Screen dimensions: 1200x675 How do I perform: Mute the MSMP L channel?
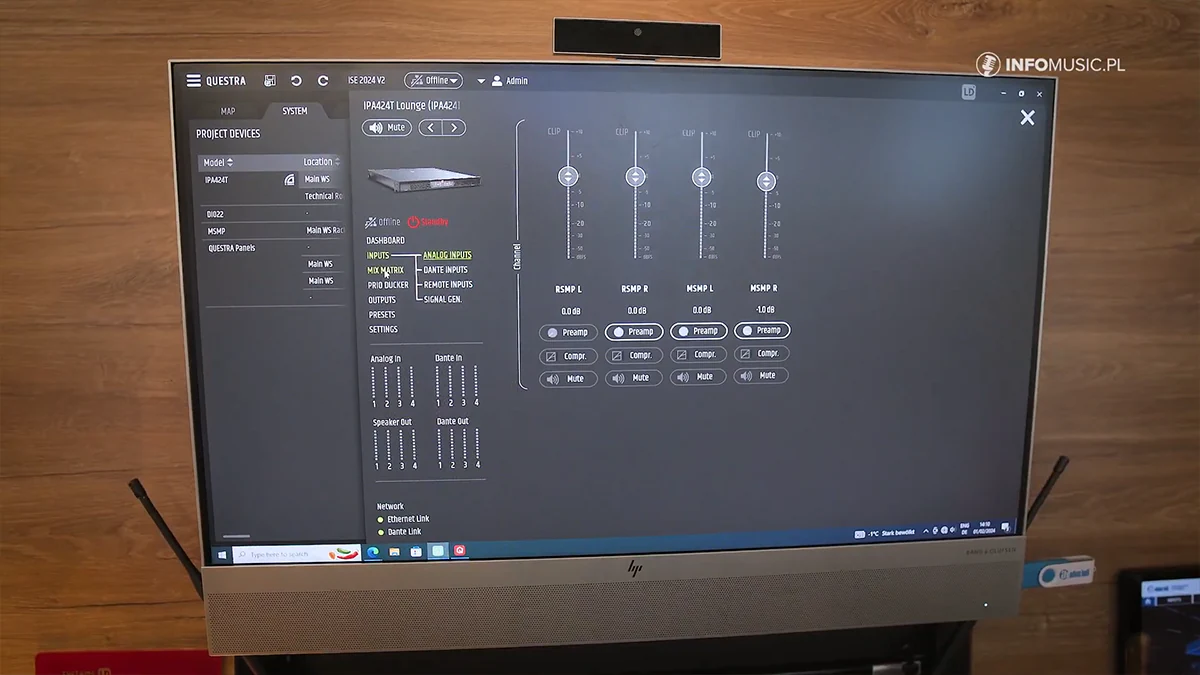click(x=698, y=377)
